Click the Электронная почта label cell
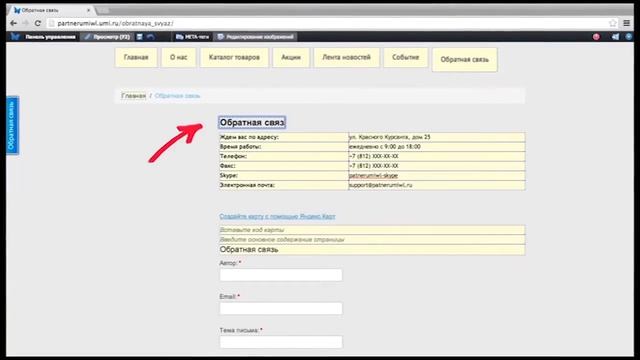640x360 pixels. point(284,185)
